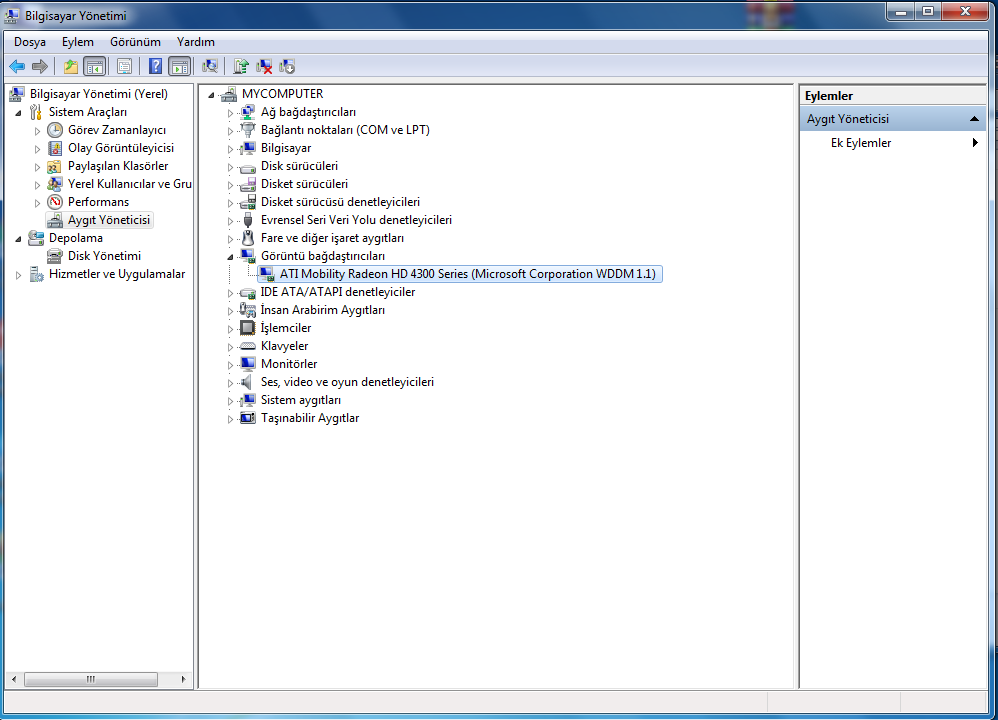Click the gray Forward arrow toolbar icon
Viewport: 998px width, 720px height.
pos(39,66)
